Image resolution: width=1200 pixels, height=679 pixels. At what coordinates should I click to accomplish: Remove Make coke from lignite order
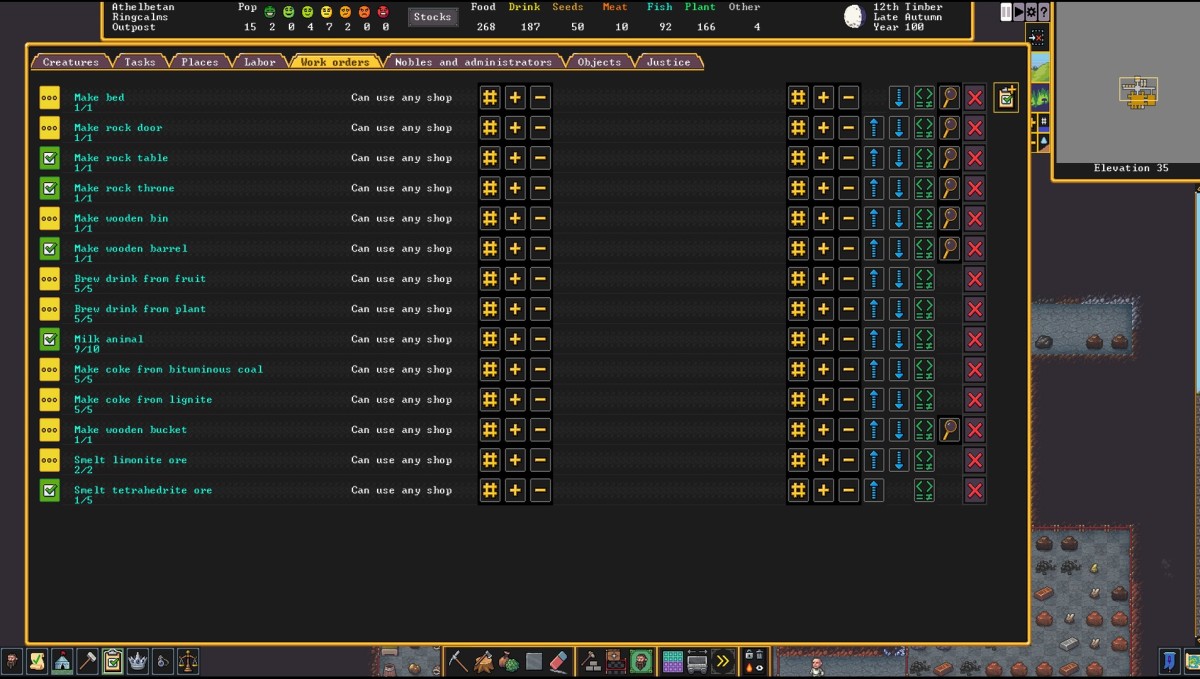point(975,399)
